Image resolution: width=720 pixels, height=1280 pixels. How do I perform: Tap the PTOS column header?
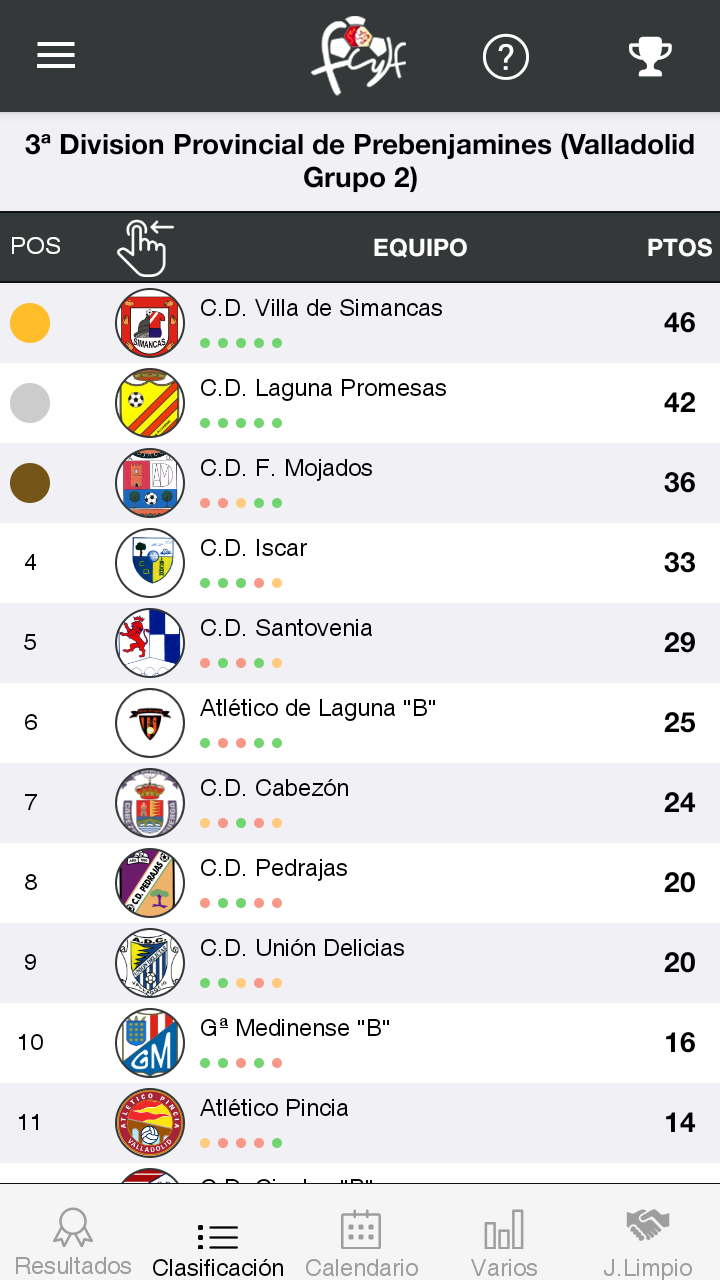click(x=679, y=247)
